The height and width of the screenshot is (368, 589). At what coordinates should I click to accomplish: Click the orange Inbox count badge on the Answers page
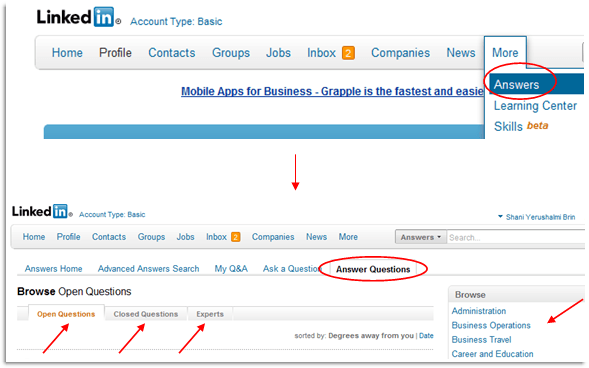point(236,237)
